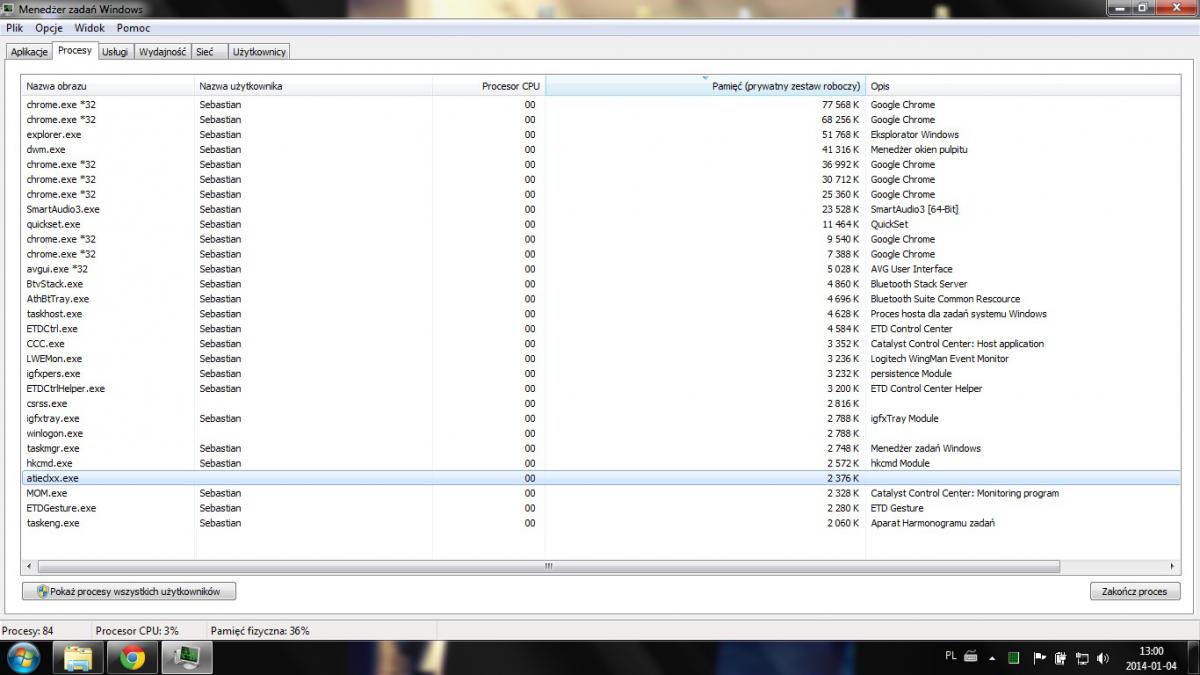This screenshot has width=1200, height=675.
Task: Select the igfxtray.exe process
Action: [600, 419]
